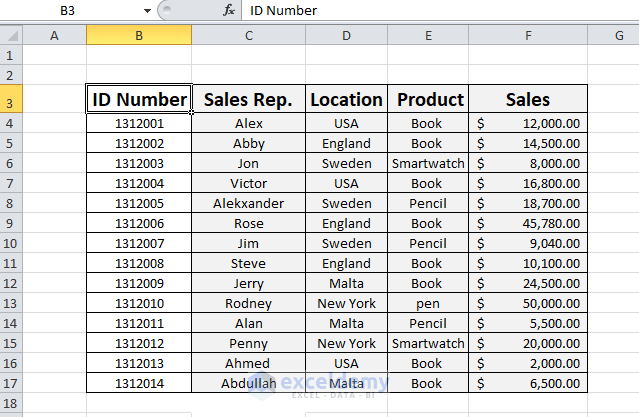Click the formula bar containing ID Number
Screen dimensions: 639x417
click(x=440, y=10)
